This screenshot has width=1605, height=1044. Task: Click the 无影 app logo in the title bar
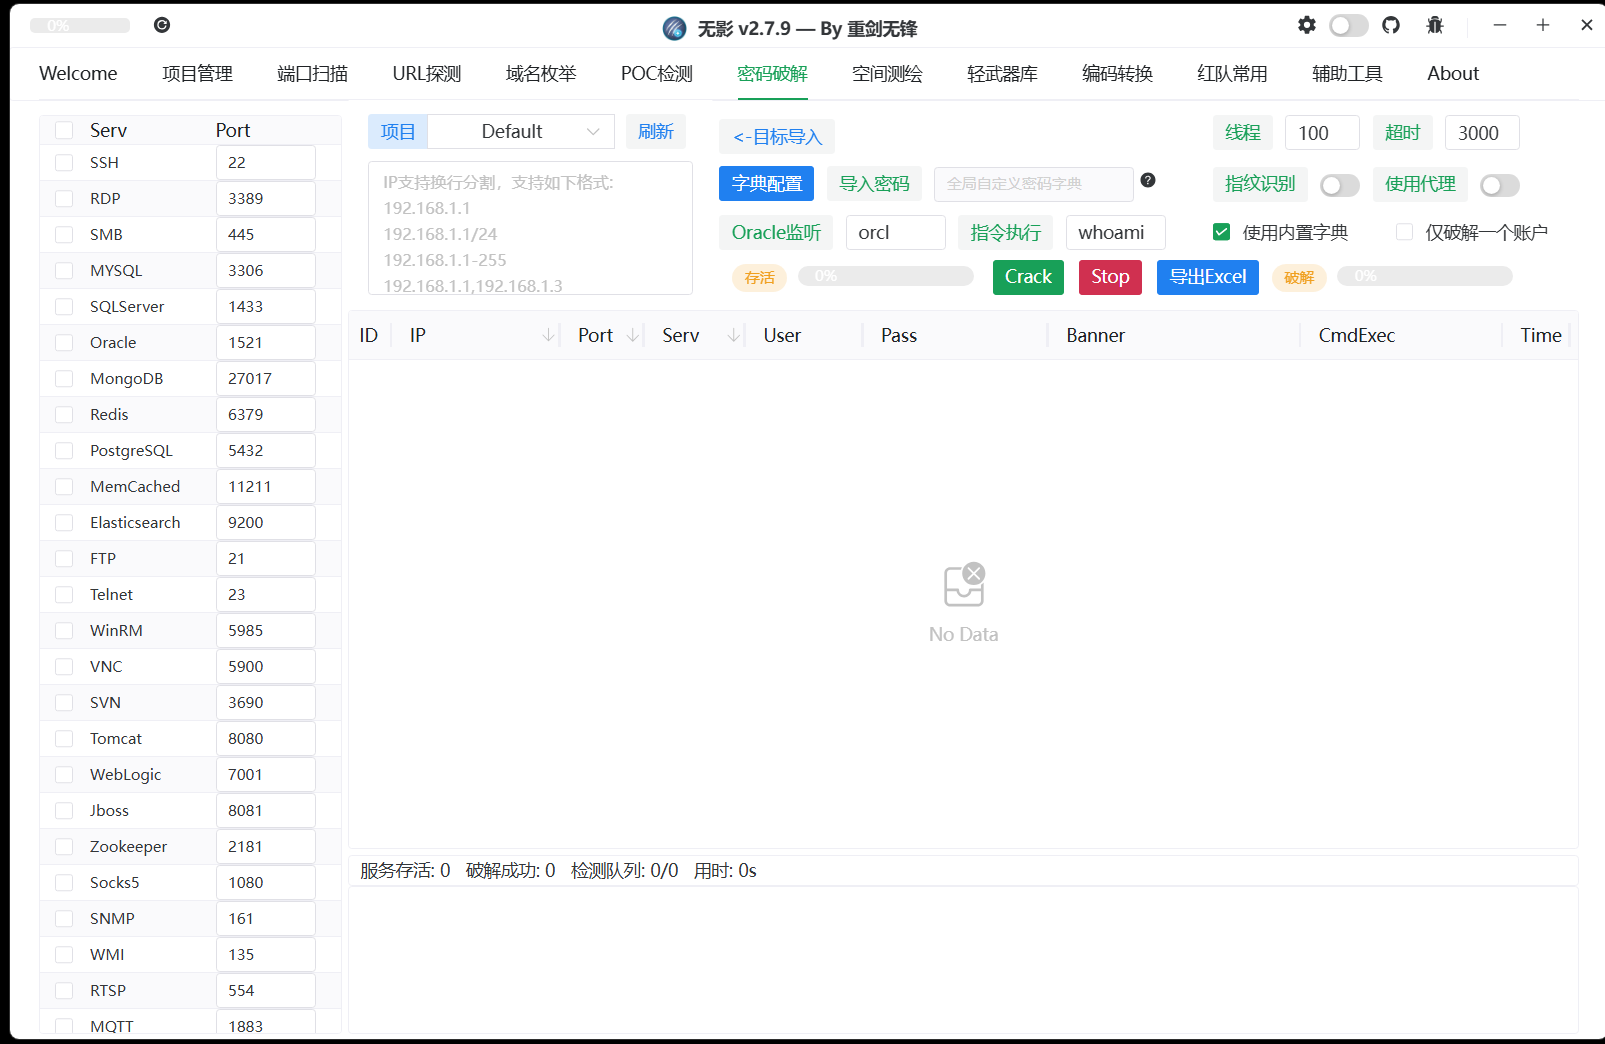tap(674, 28)
